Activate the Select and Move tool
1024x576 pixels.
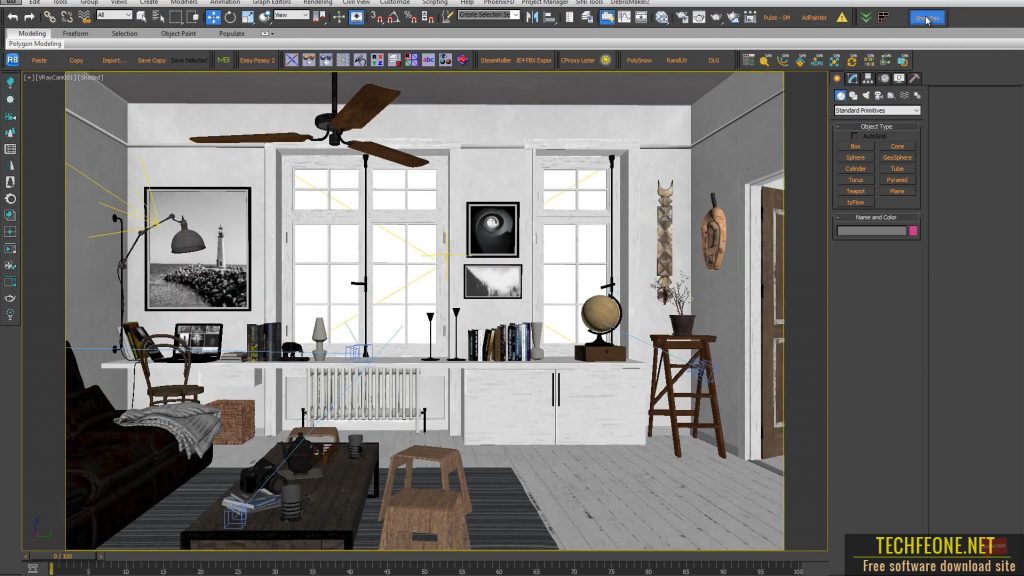[x=213, y=18]
